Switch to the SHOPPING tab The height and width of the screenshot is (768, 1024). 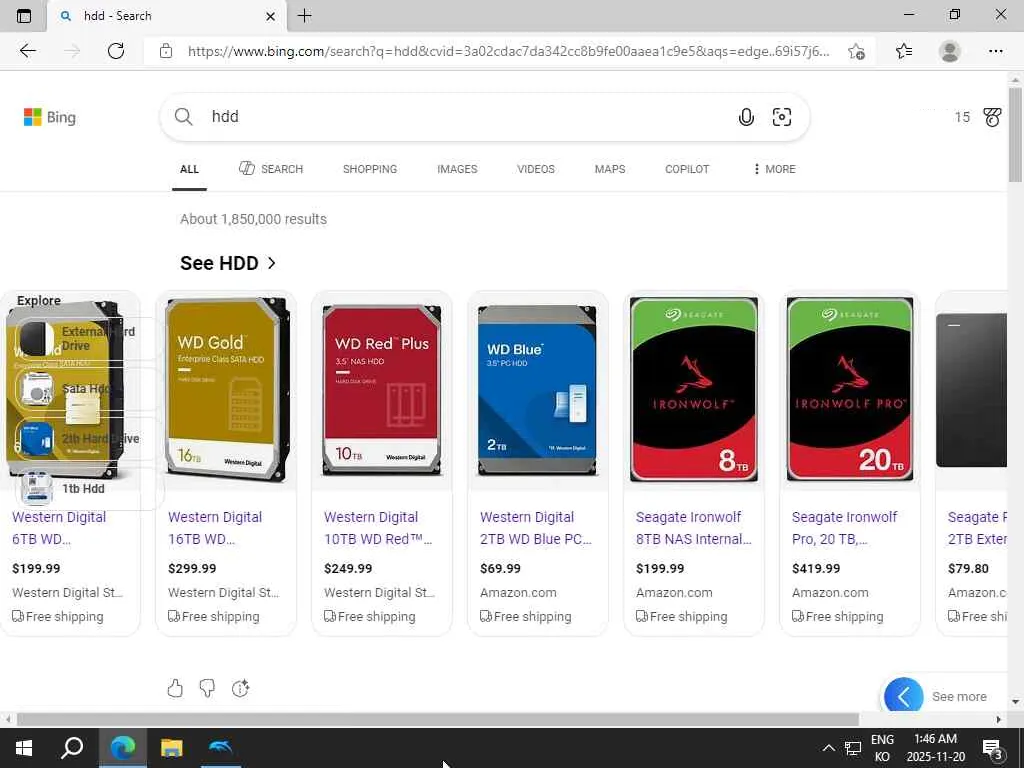point(370,169)
